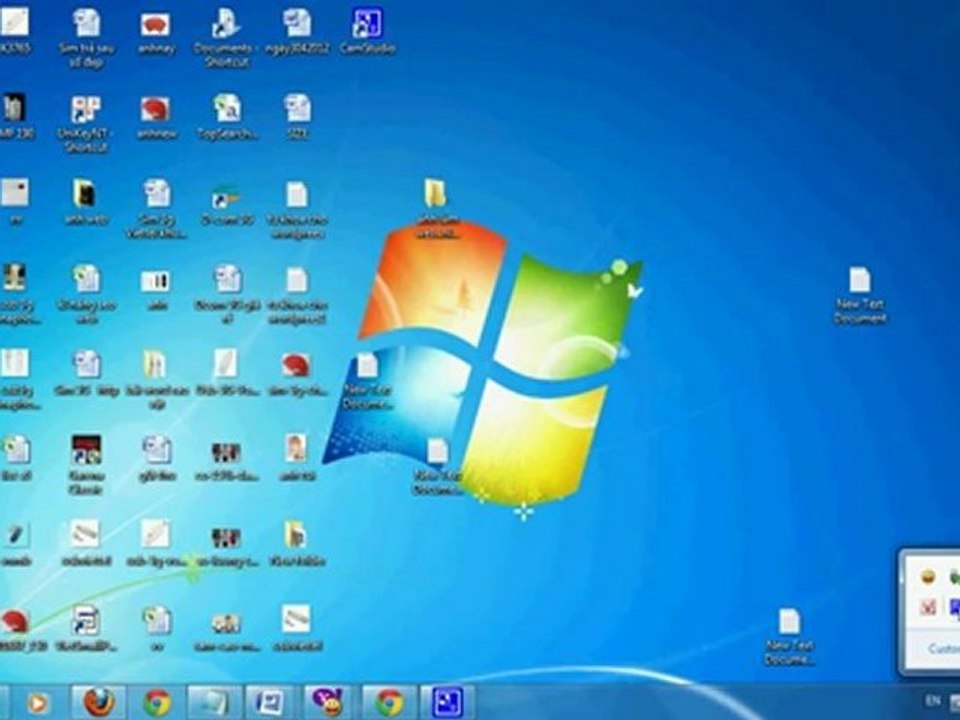
Task: Select the Garena Classic shortcut icon
Action: click(x=86, y=464)
